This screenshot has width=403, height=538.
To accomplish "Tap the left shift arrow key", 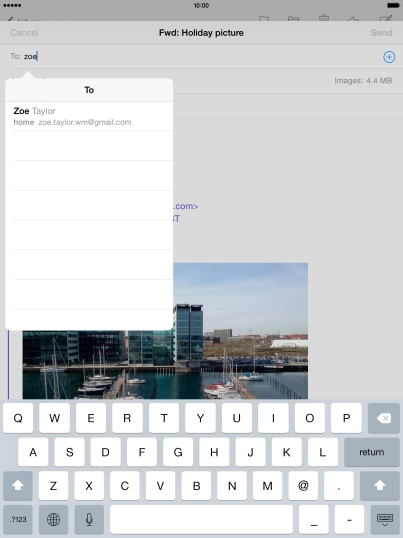I will (18, 486).
